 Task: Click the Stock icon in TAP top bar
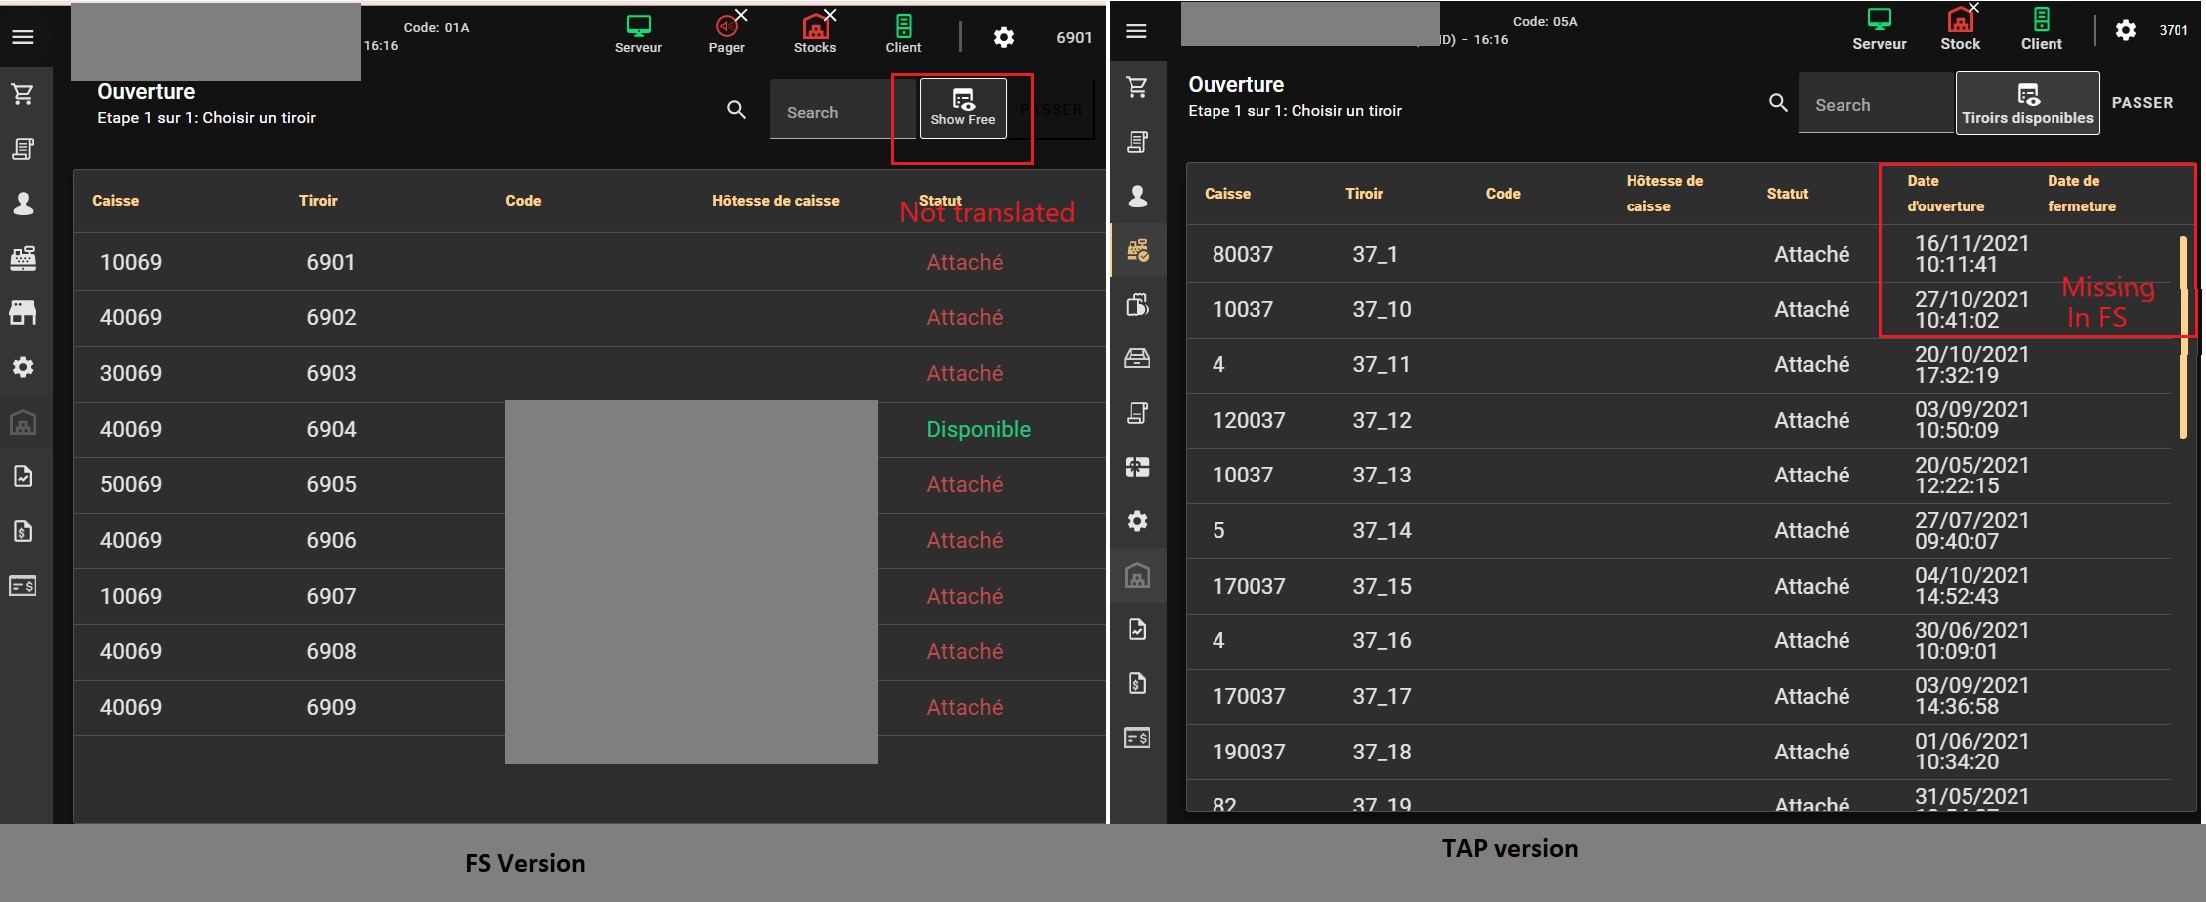click(x=1960, y=30)
